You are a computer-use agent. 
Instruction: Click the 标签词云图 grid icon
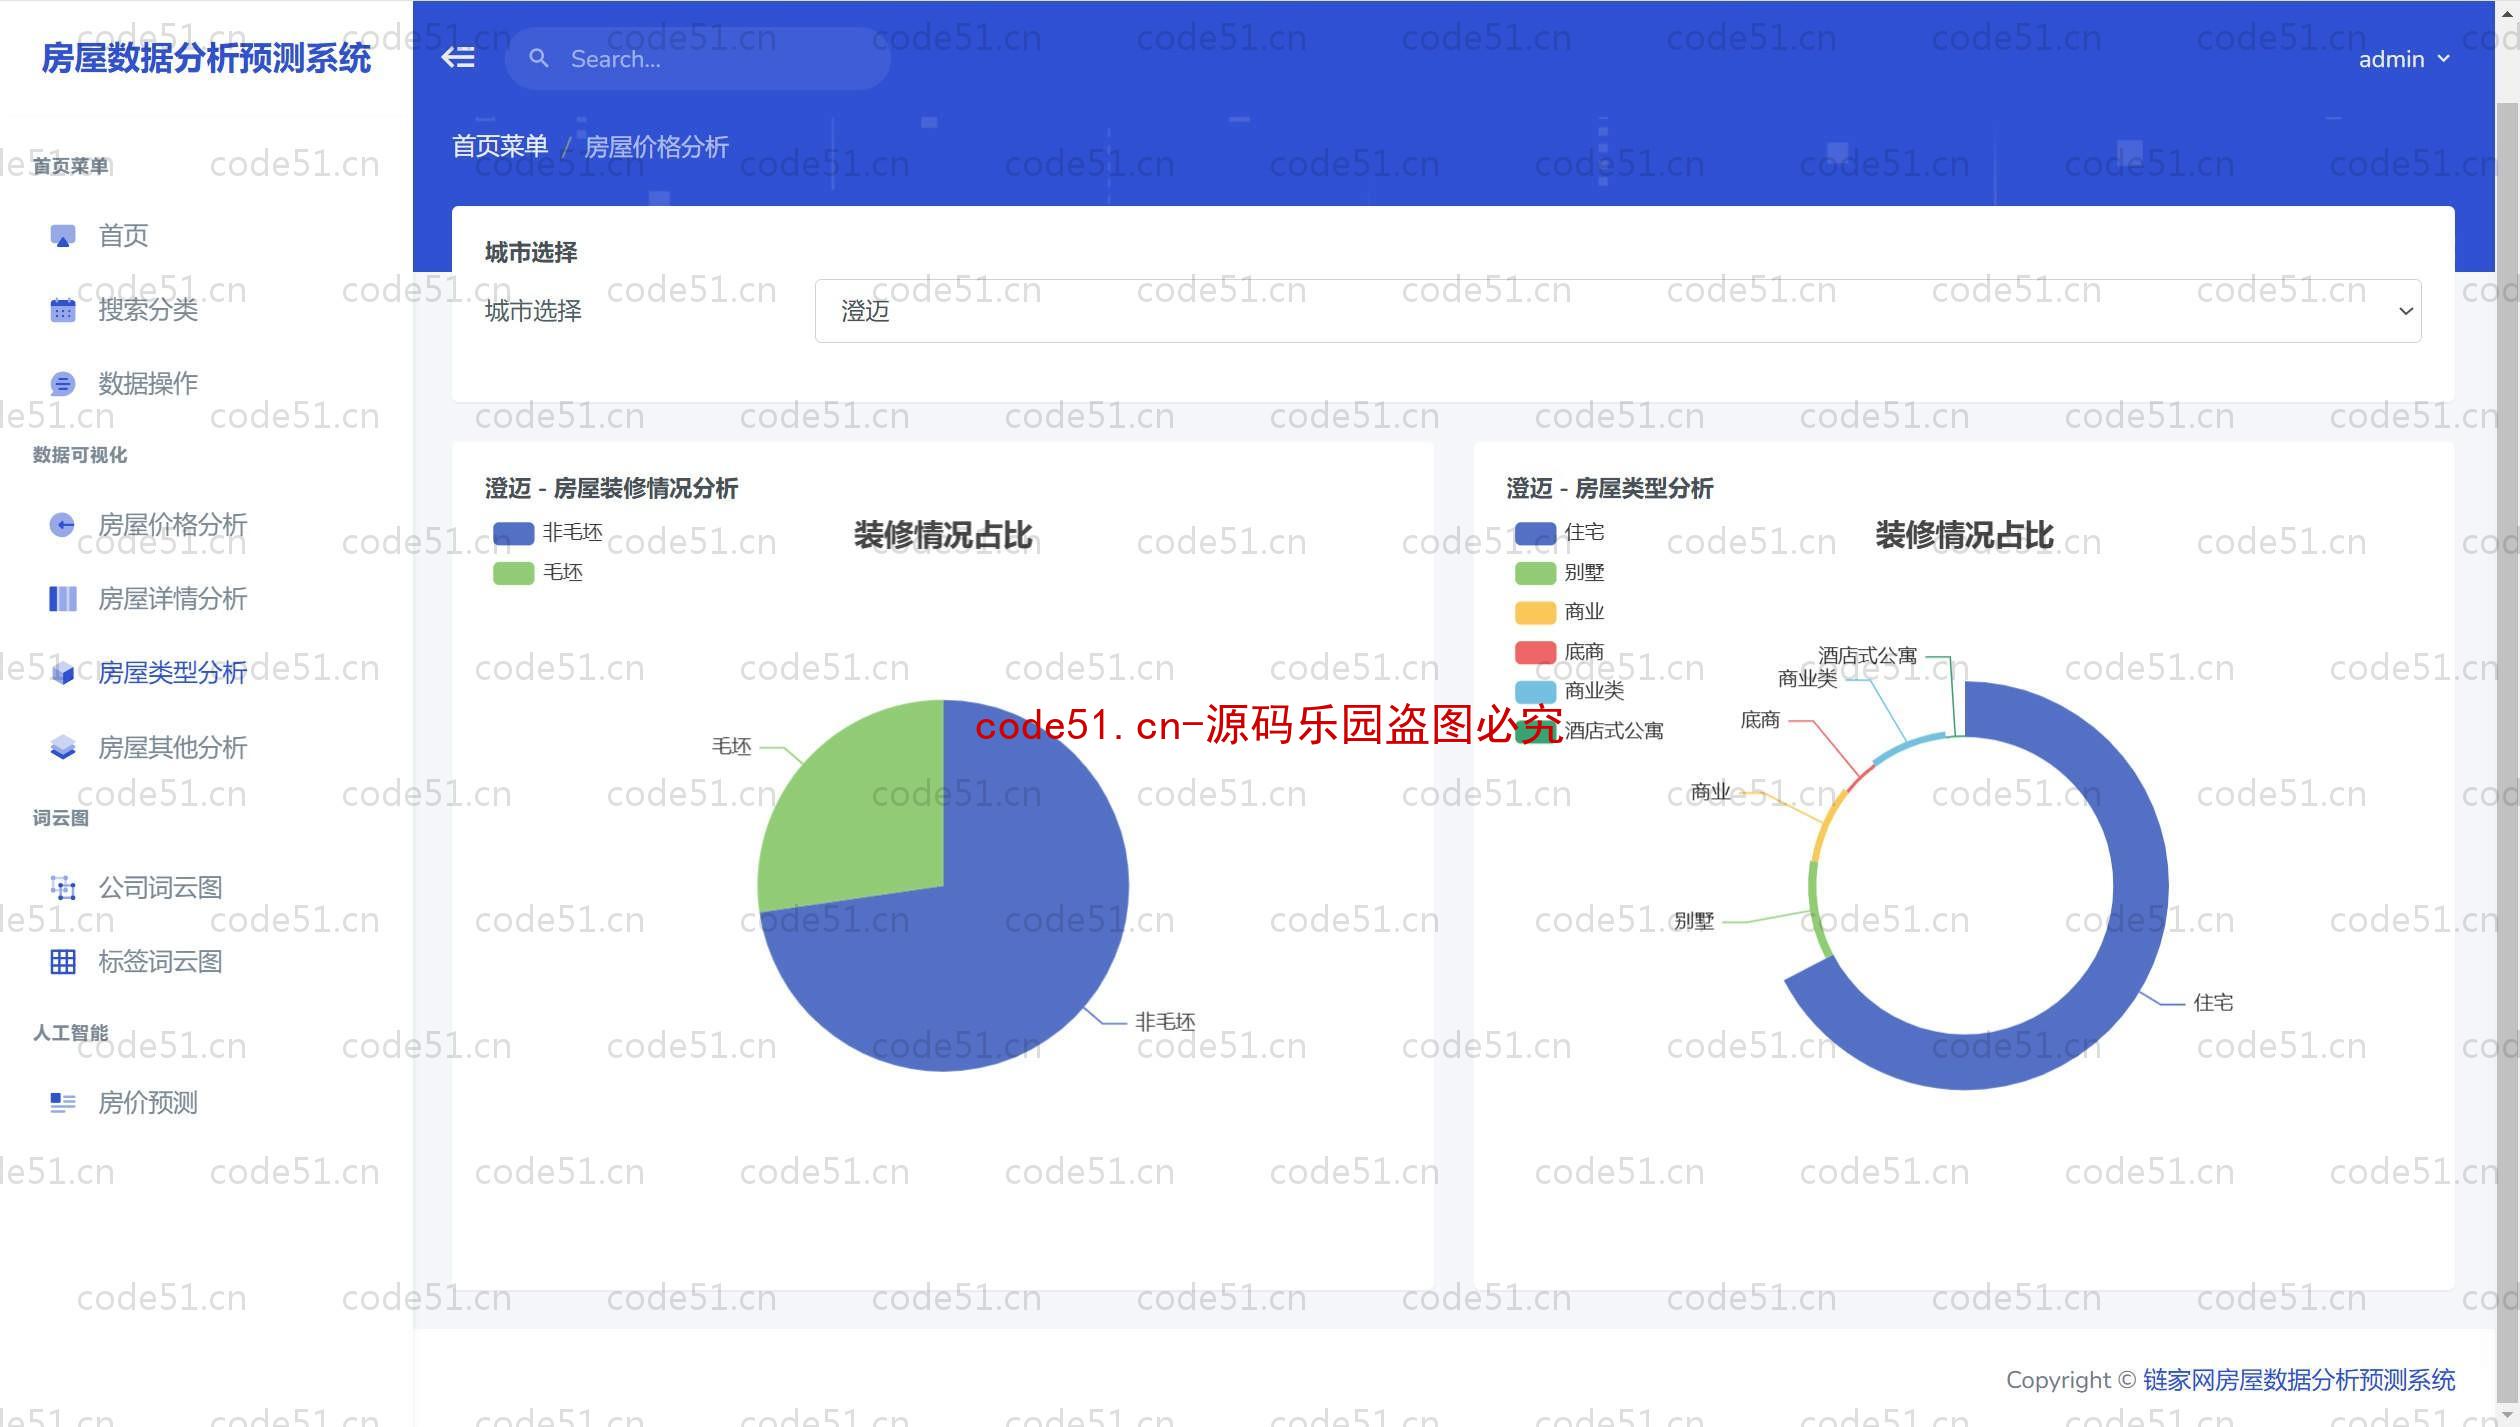63,962
